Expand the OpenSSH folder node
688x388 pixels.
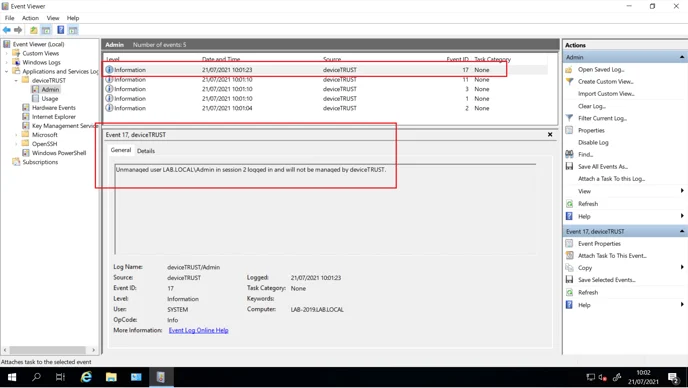coord(16,144)
